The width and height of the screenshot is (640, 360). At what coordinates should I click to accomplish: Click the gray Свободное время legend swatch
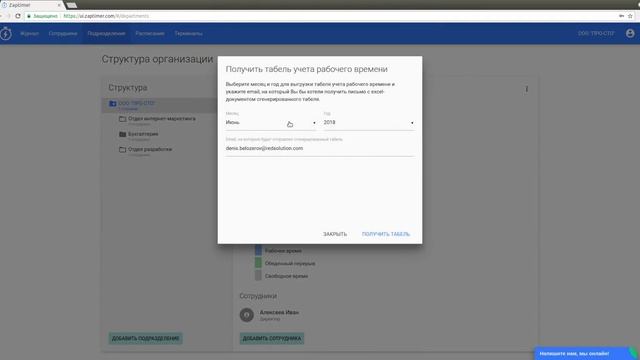[258, 276]
